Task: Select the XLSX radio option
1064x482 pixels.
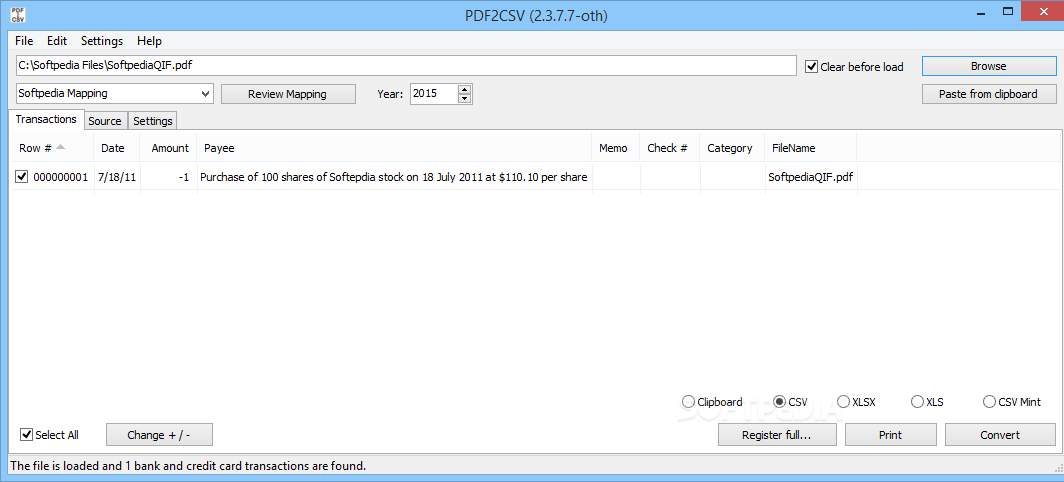Action: pyautogui.click(x=843, y=402)
